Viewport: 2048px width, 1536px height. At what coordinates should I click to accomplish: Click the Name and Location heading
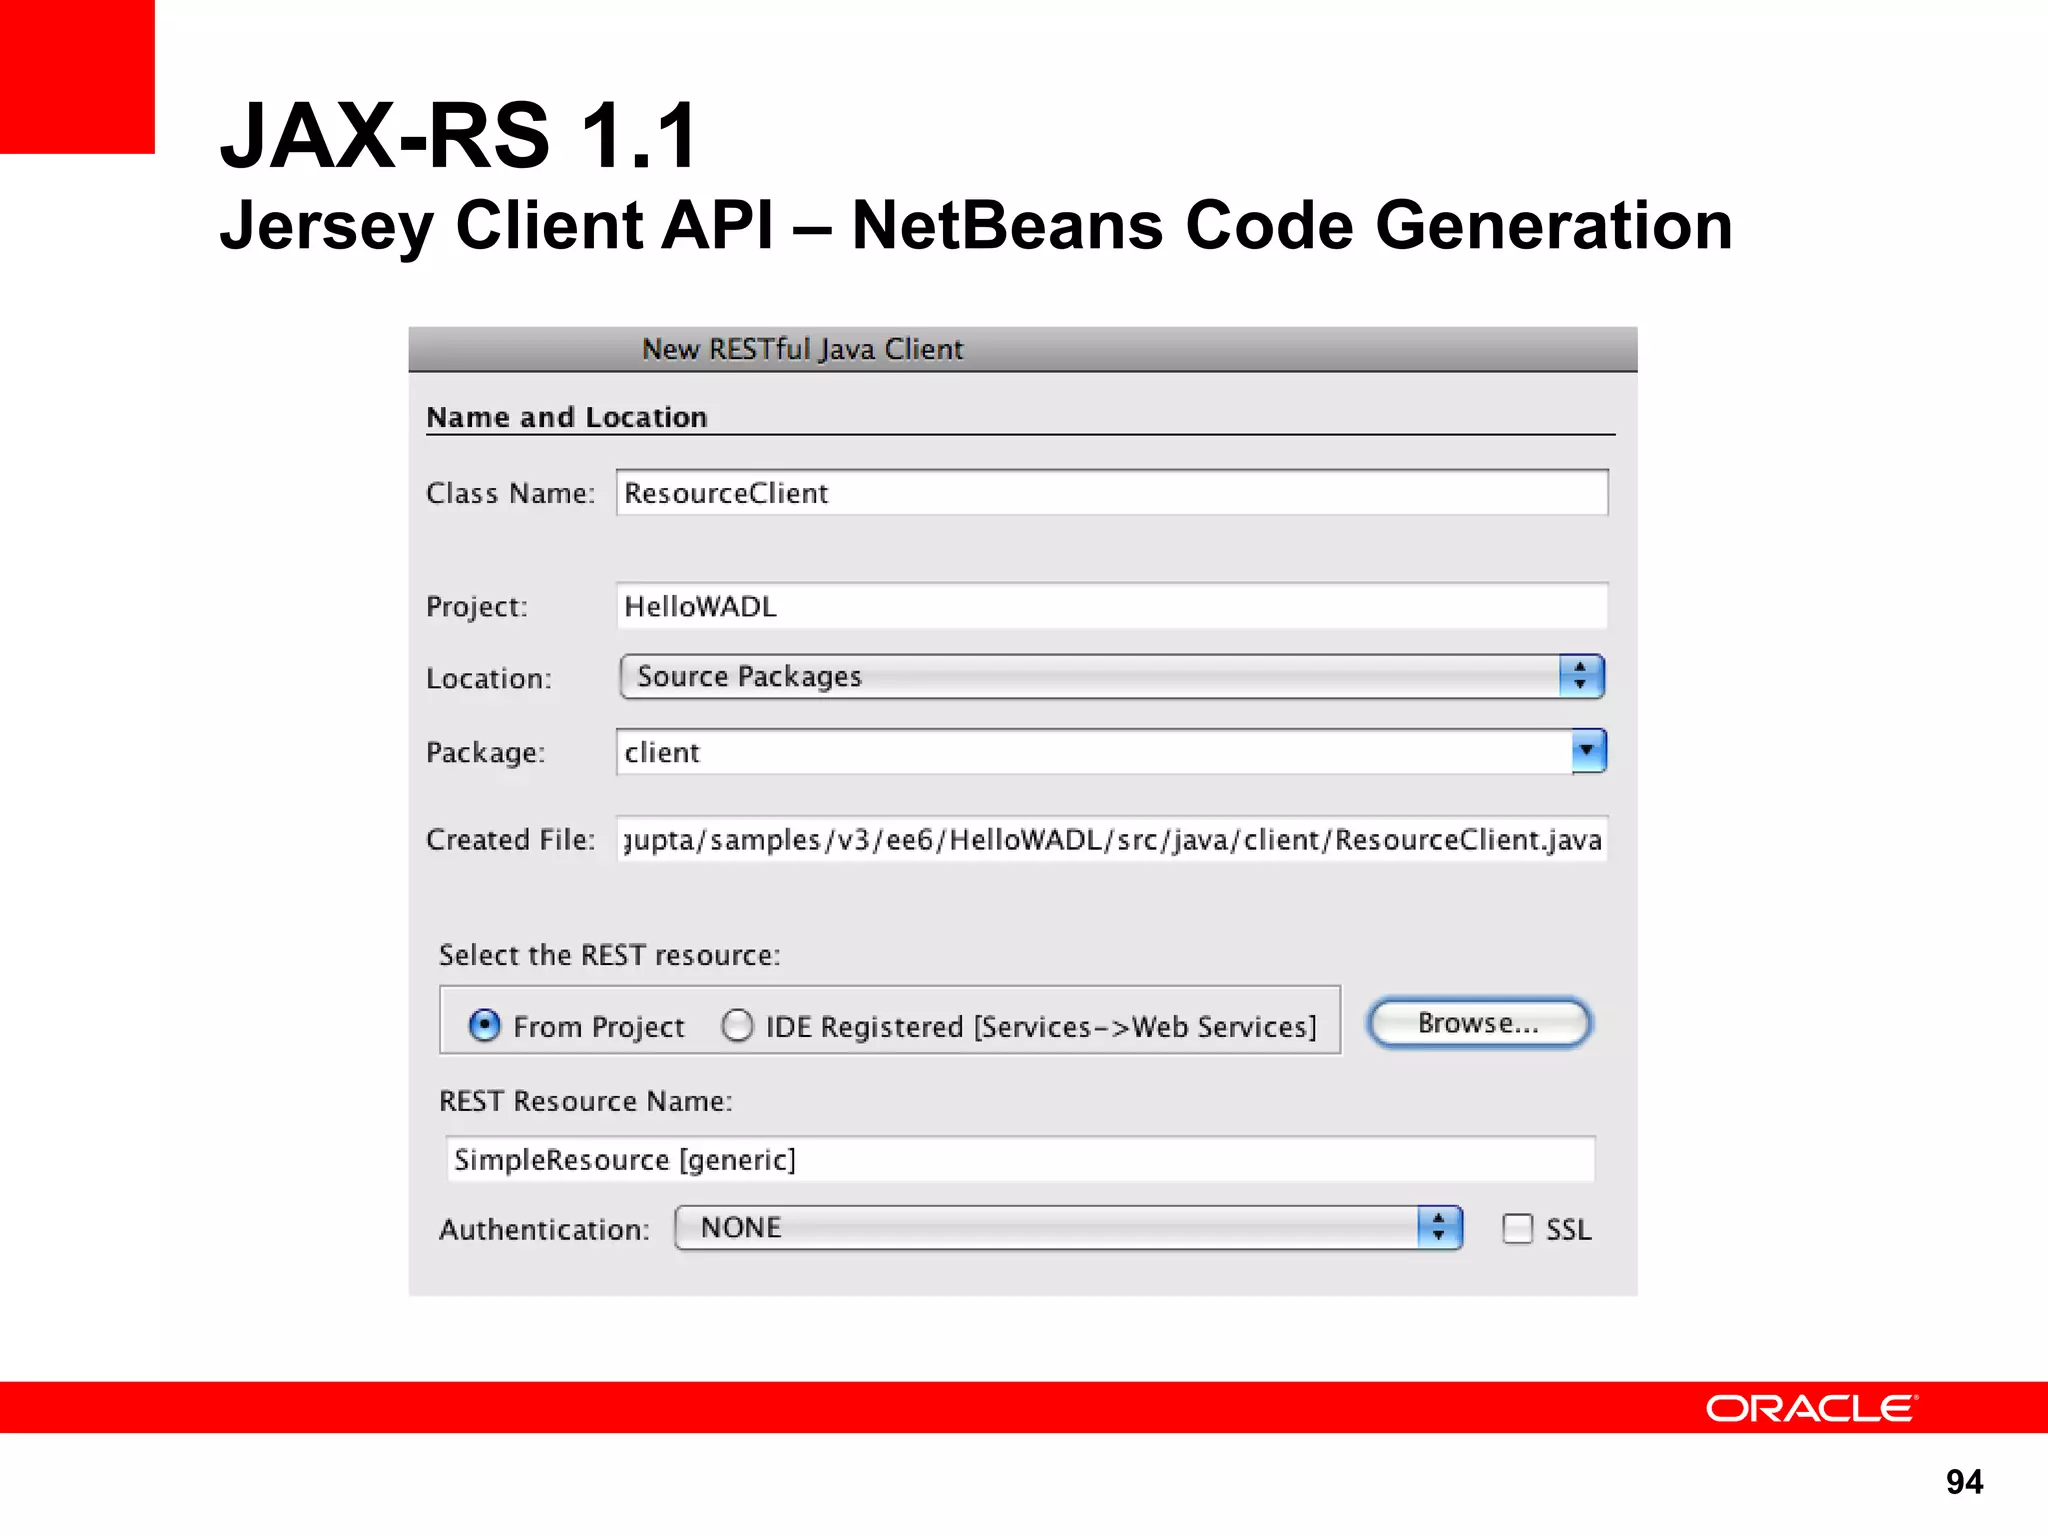click(567, 417)
